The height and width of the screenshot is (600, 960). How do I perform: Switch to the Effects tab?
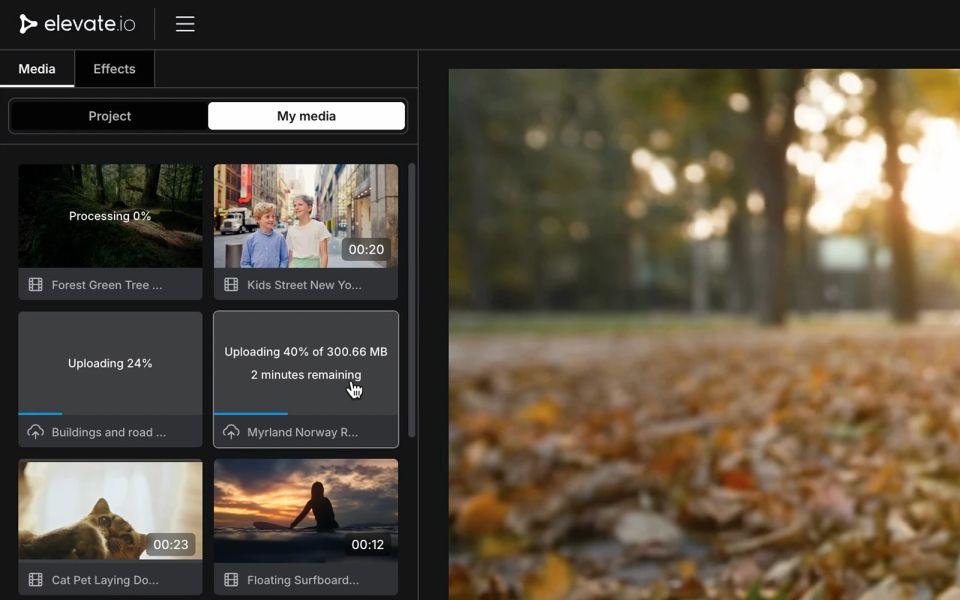click(114, 69)
